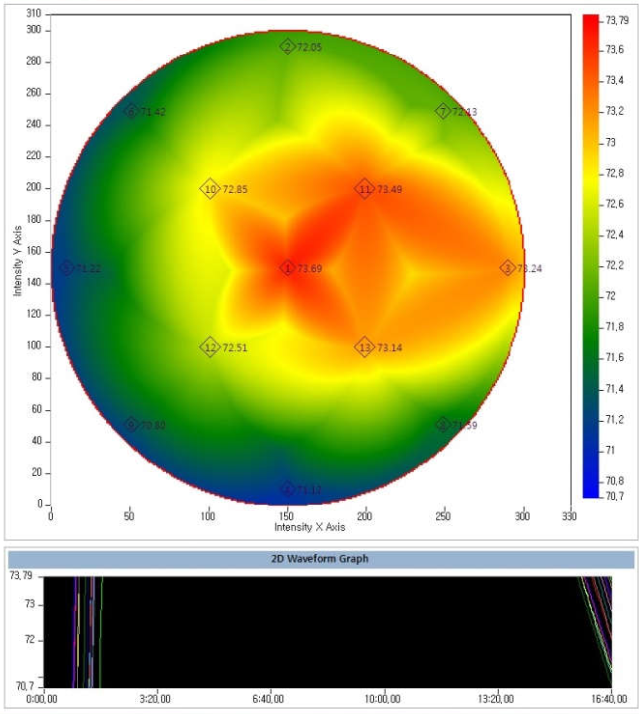Select the marker at the bottom edge of the circle
The image size is (639, 714).
pyautogui.click(x=287, y=489)
